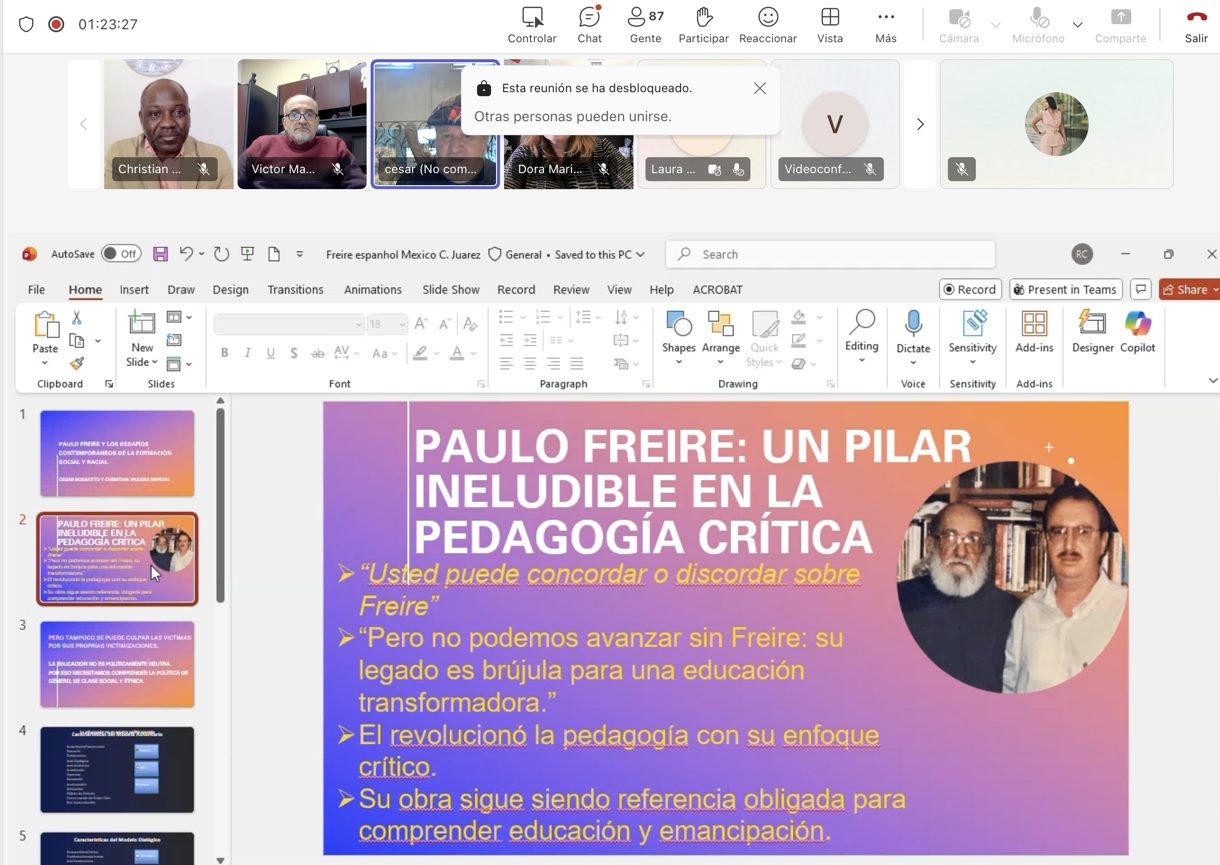Expand the Arrange dropdown menu

point(720,332)
